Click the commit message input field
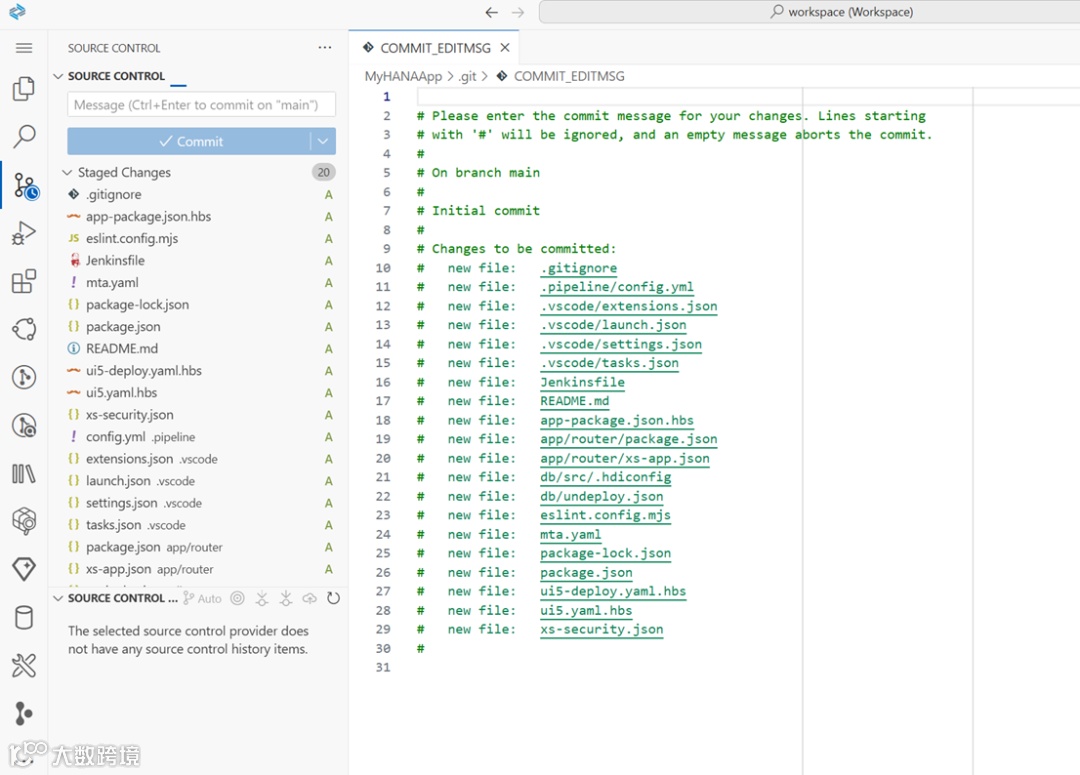The width and height of the screenshot is (1080, 775). coord(201,105)
